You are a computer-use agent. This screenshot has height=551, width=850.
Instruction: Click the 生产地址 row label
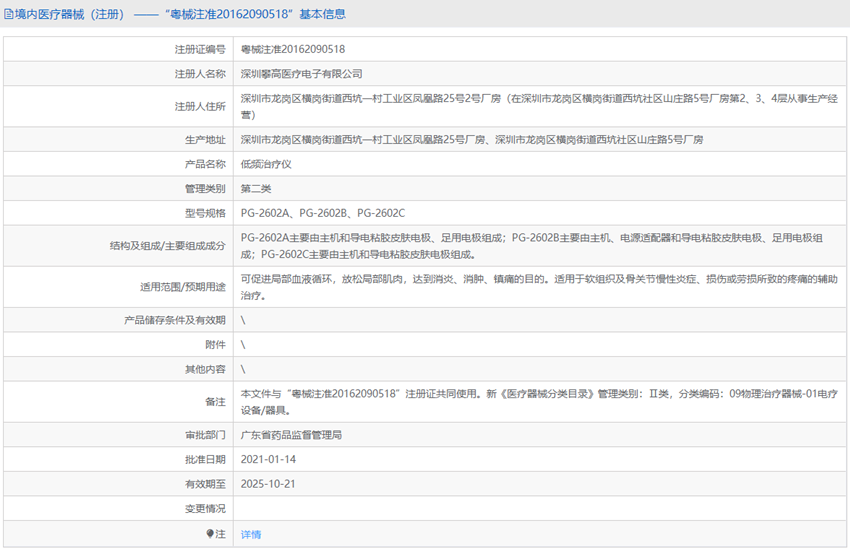pos(205,139)
